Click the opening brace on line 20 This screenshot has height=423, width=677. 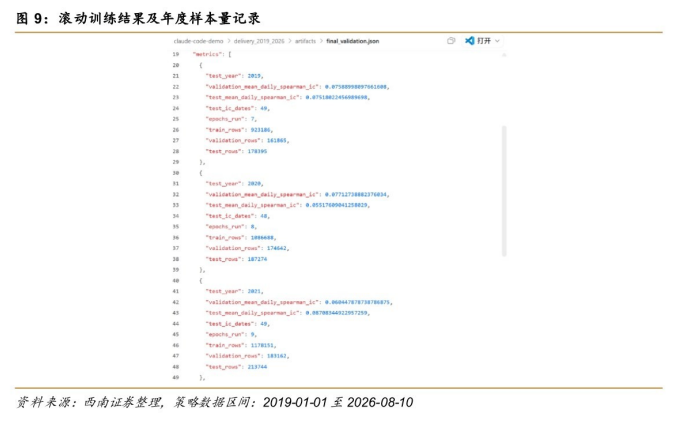pyautogui.click(x=201, y=65)
